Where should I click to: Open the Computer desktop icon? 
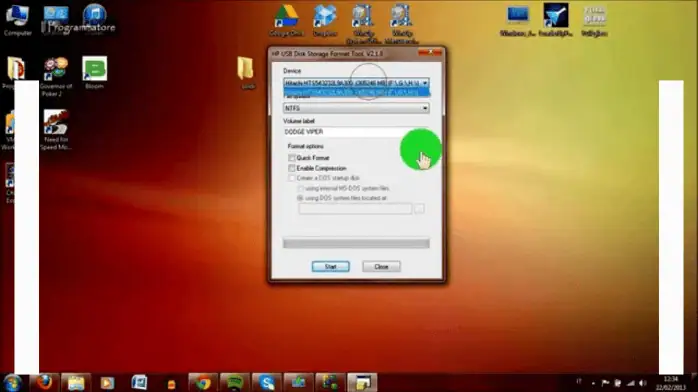(18, 20)
